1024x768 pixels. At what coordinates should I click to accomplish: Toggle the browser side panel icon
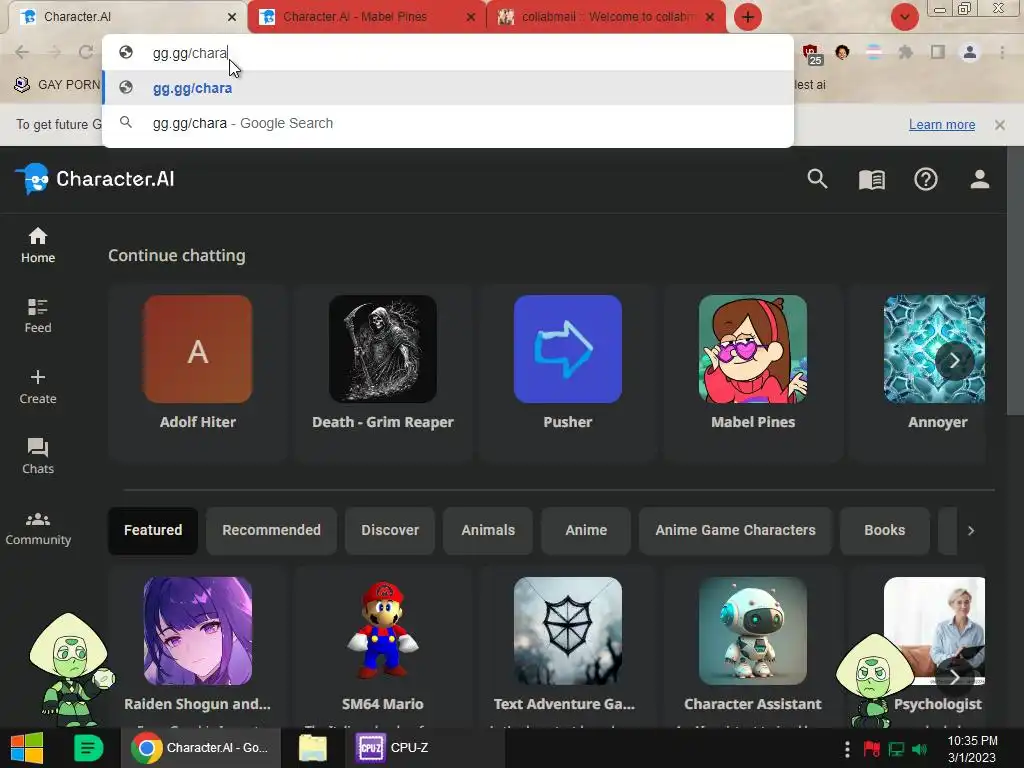coord(938,52)
